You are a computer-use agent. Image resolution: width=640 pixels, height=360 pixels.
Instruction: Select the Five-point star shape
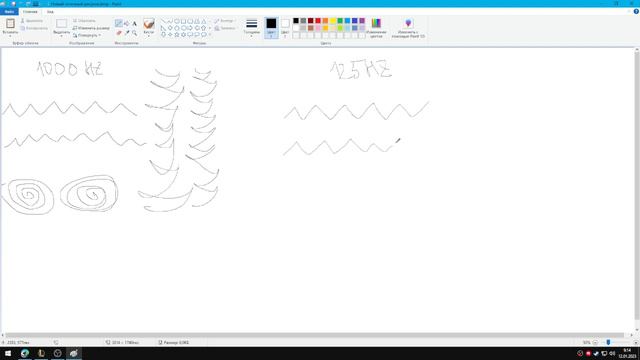(177, 35)
